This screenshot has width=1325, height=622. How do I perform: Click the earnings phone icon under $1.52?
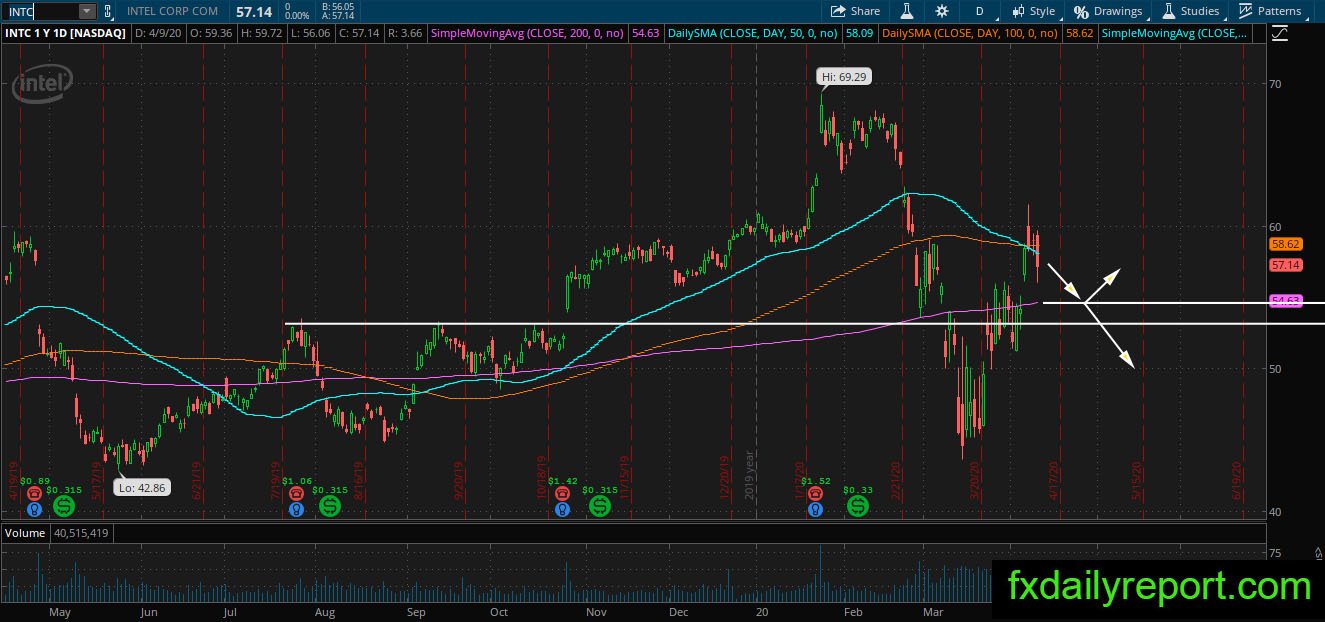[x=816, y=494]
